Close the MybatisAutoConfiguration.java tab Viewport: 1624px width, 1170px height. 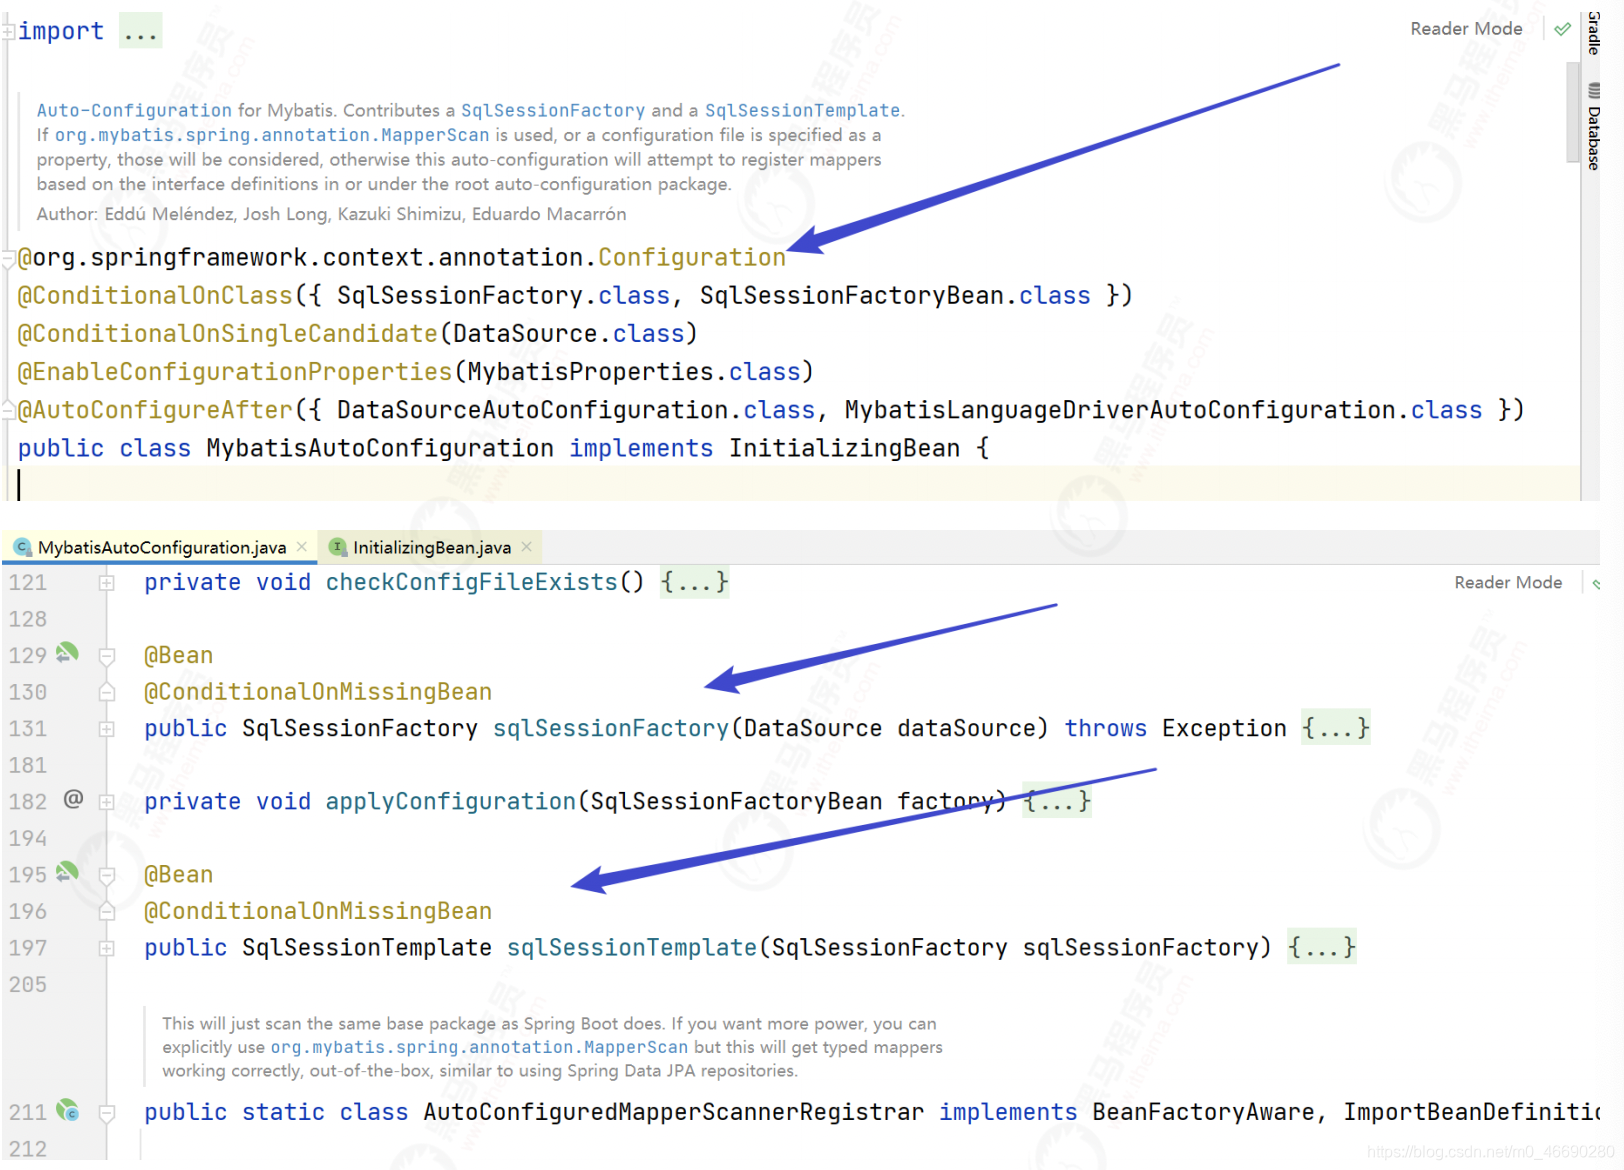click(x=302, y=547)
